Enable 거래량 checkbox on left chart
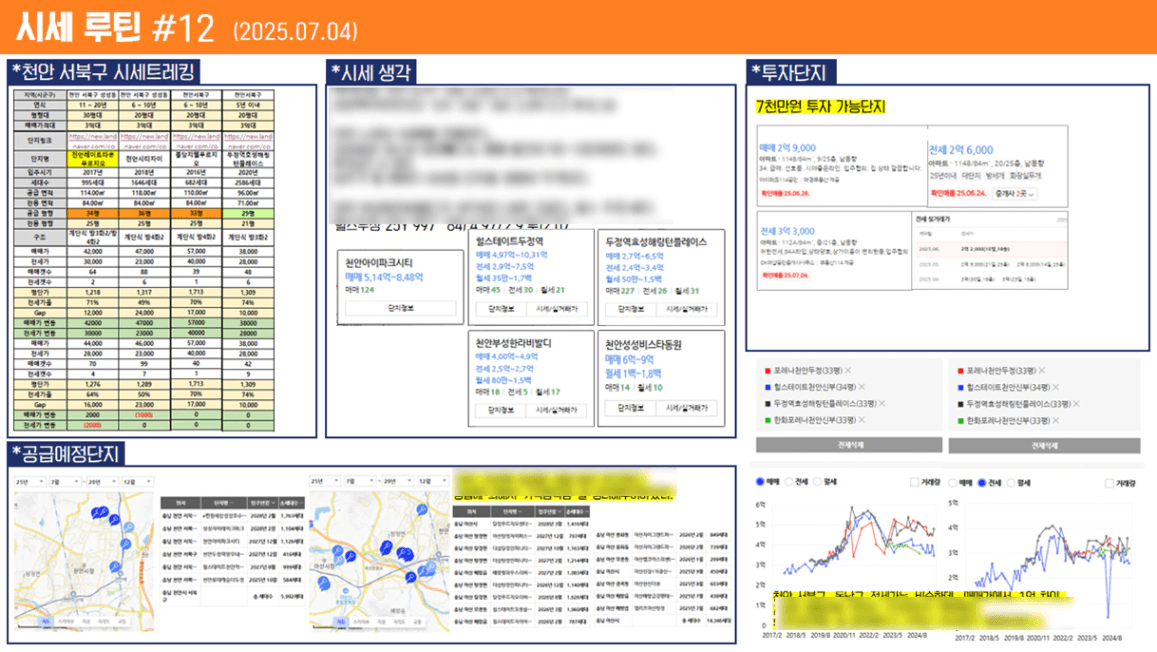 [915, 483]
